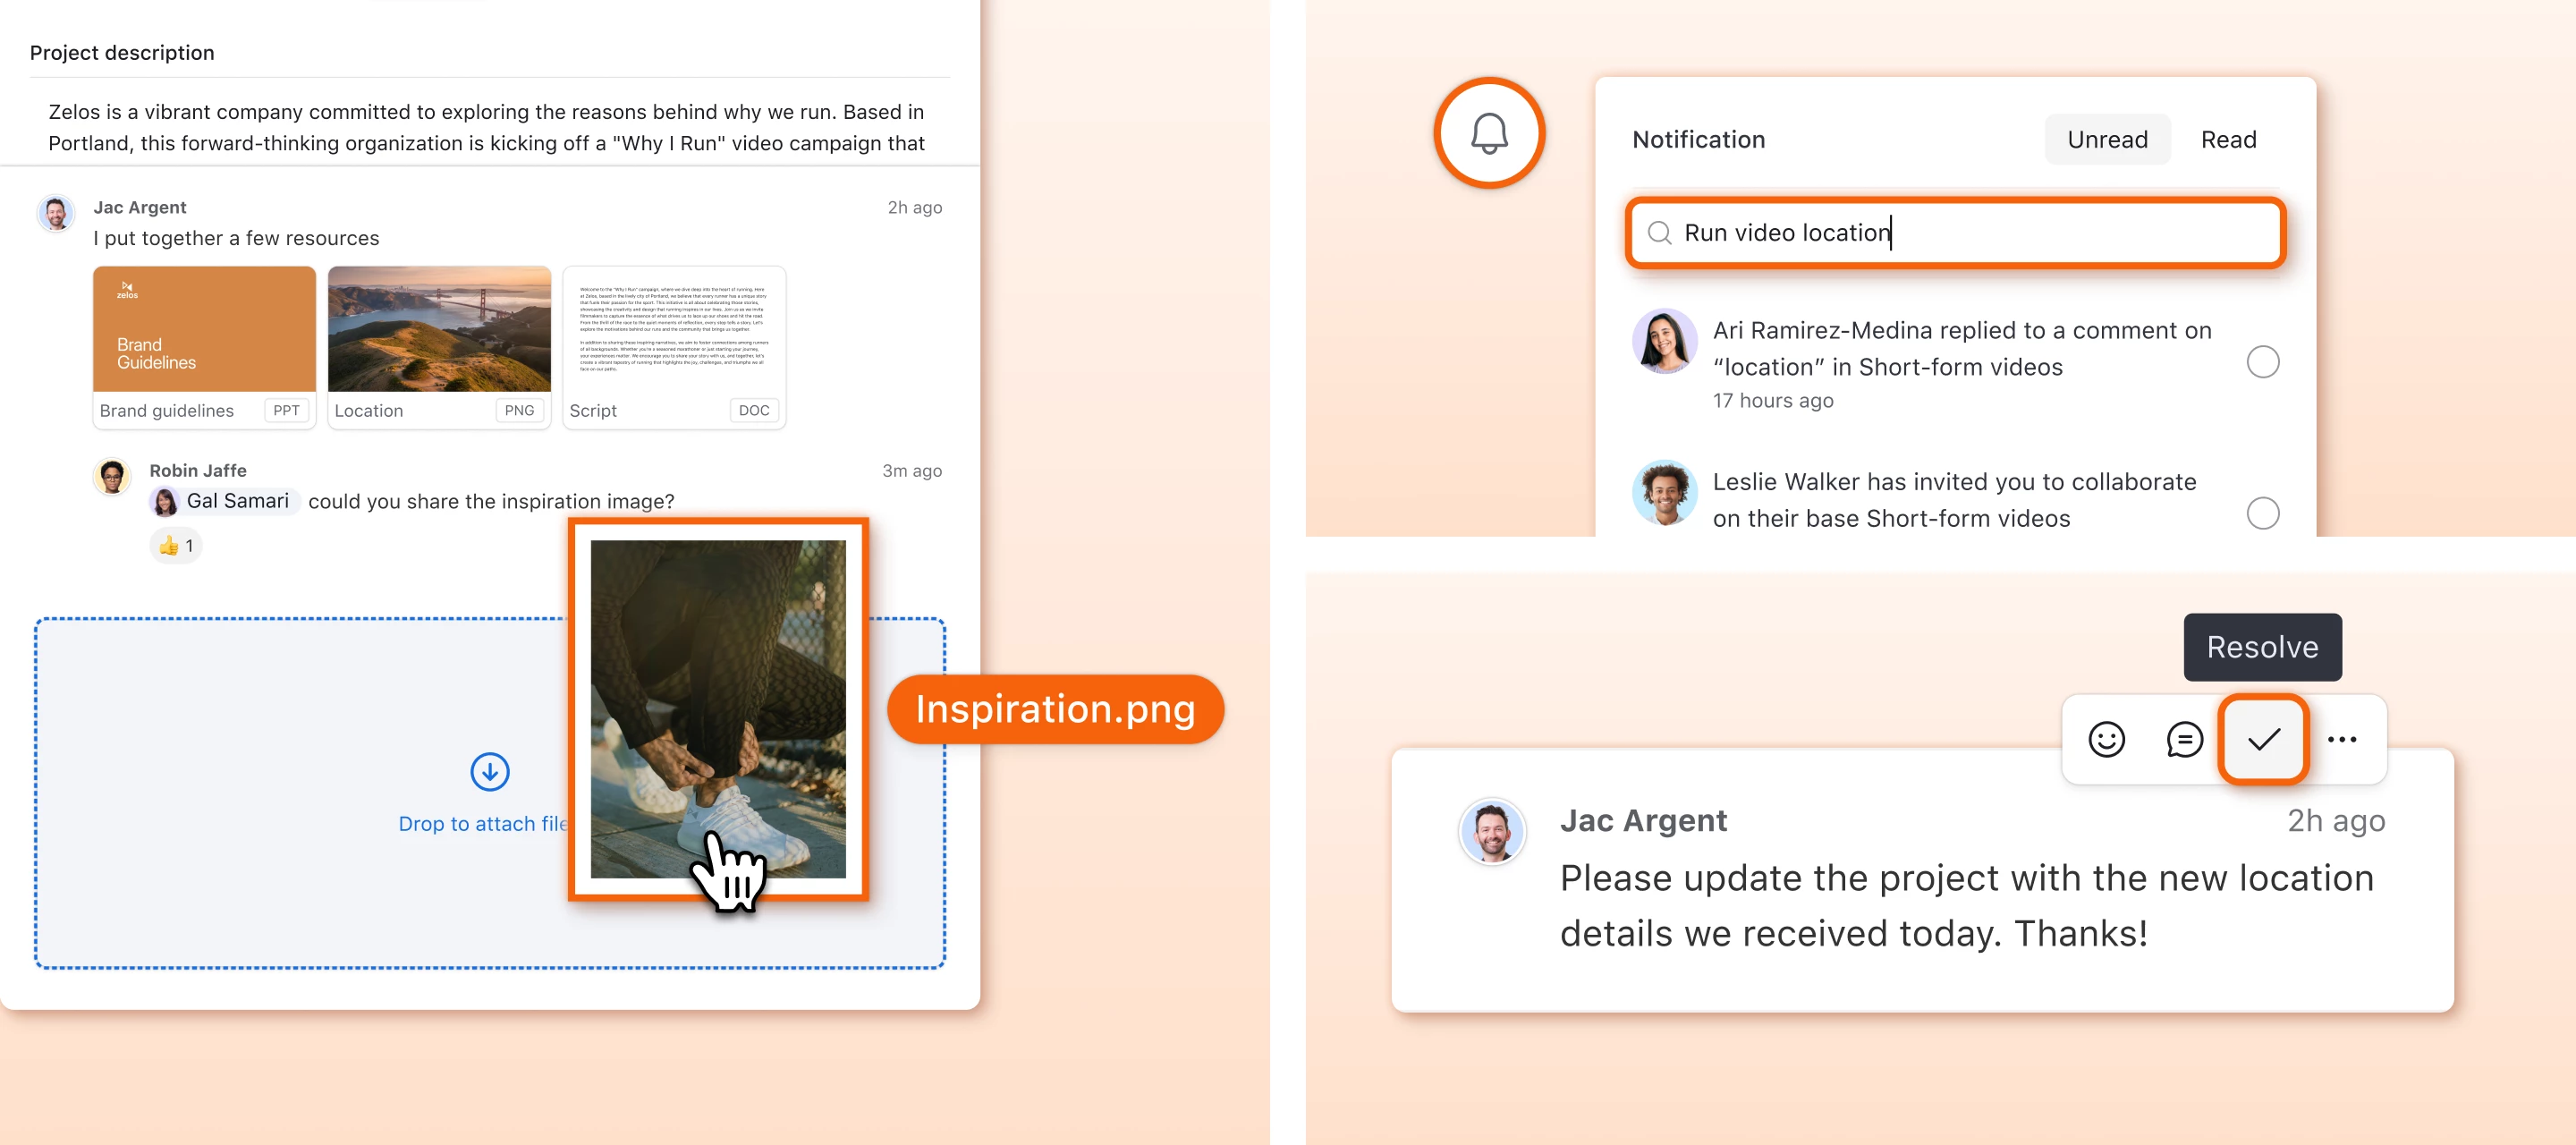This screenshot has height=1145, width=2576.
Task: Open the emoji reaction picker
Action: [x=2106, y=739]
